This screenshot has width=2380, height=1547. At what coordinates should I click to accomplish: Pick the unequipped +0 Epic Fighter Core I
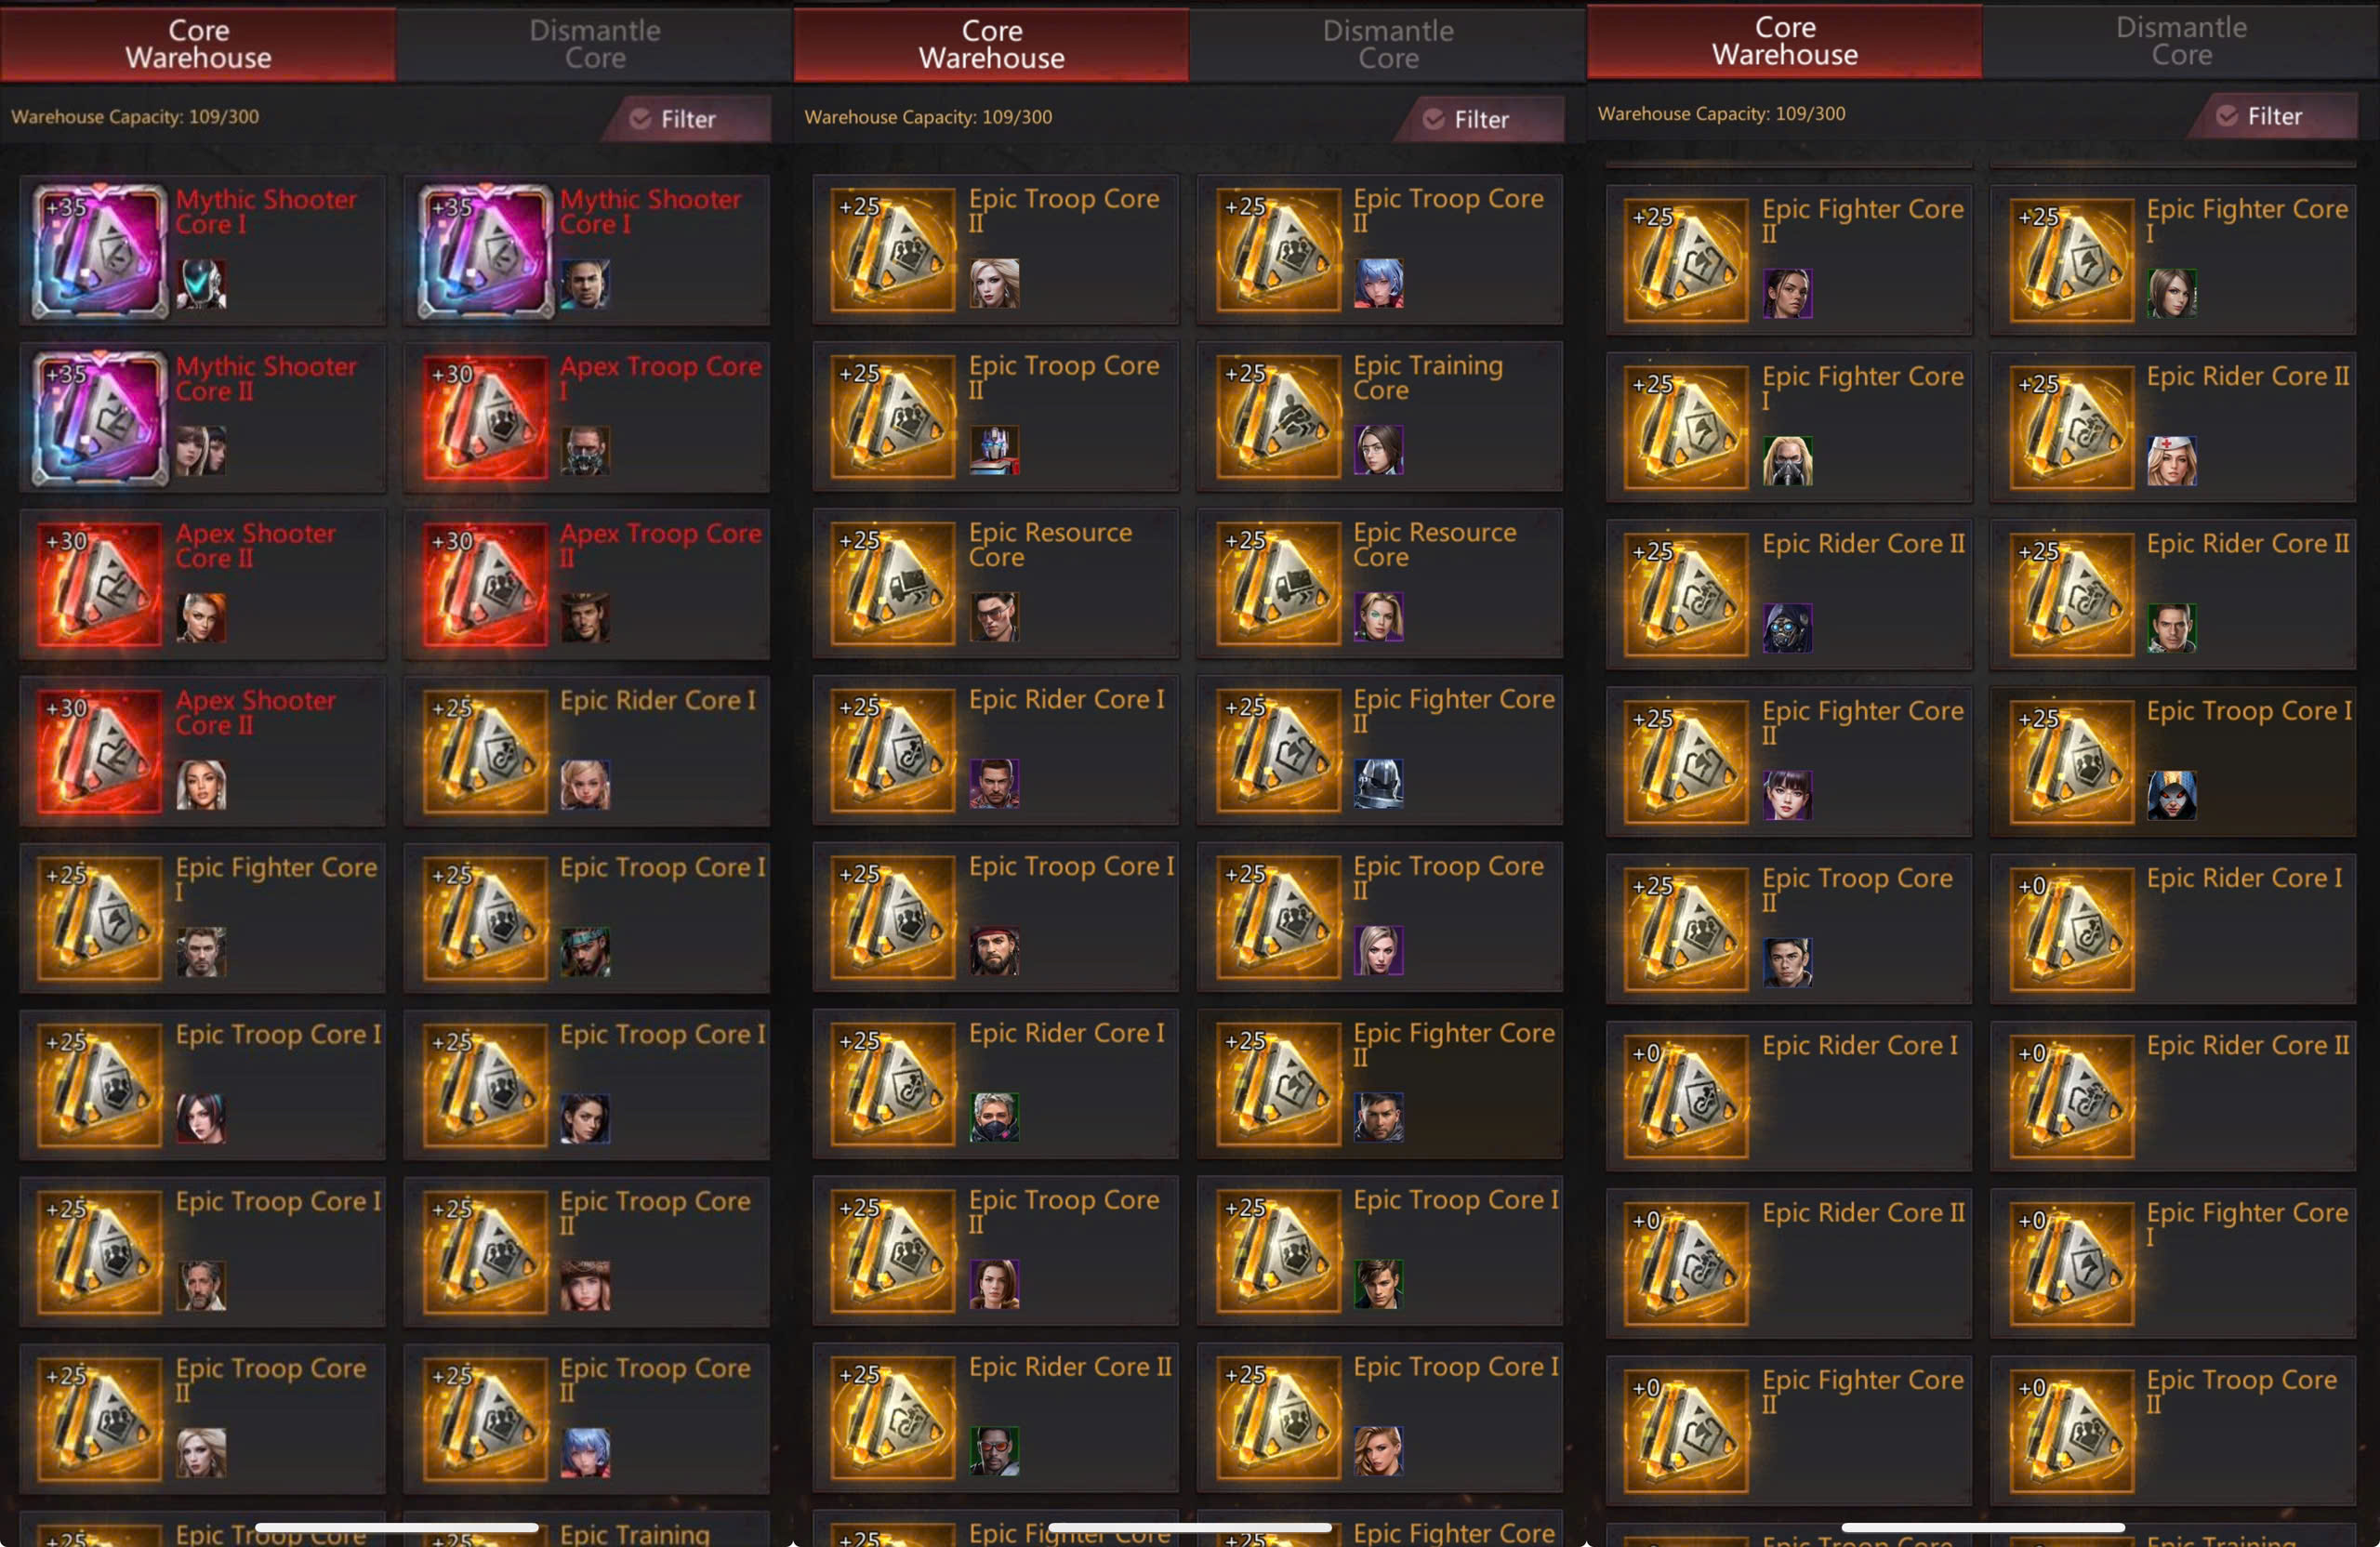[x=2172, y=1263]
